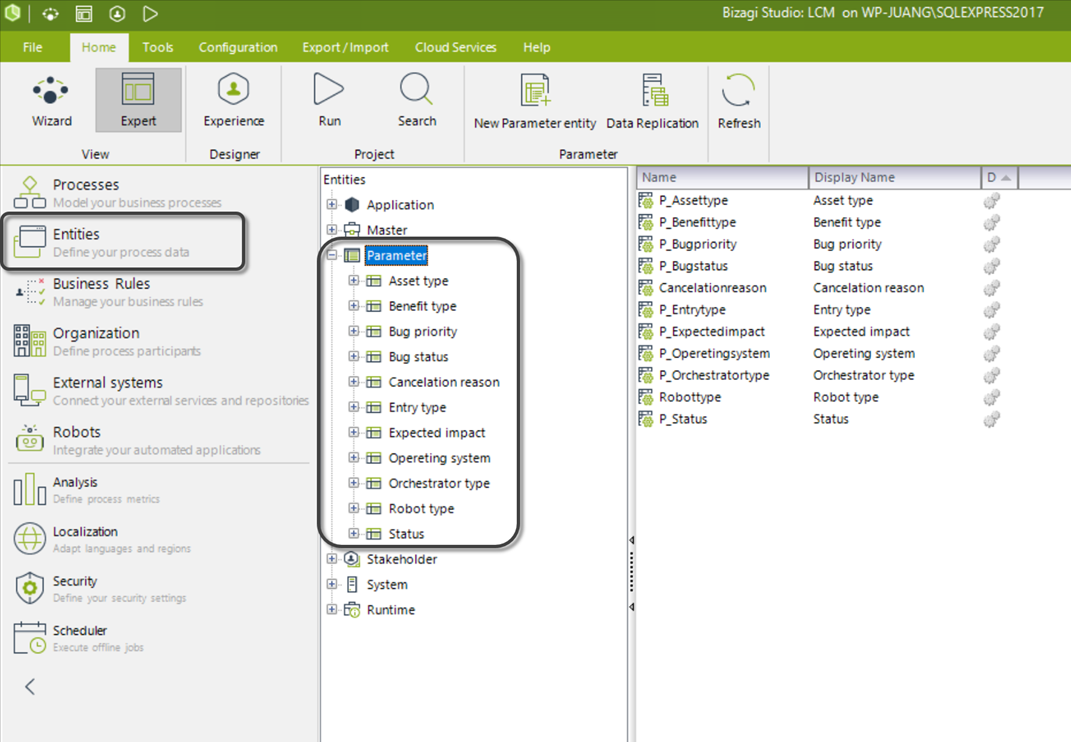
Task: Click gear icon in P_Status row
Action: (x=991, y=420)
